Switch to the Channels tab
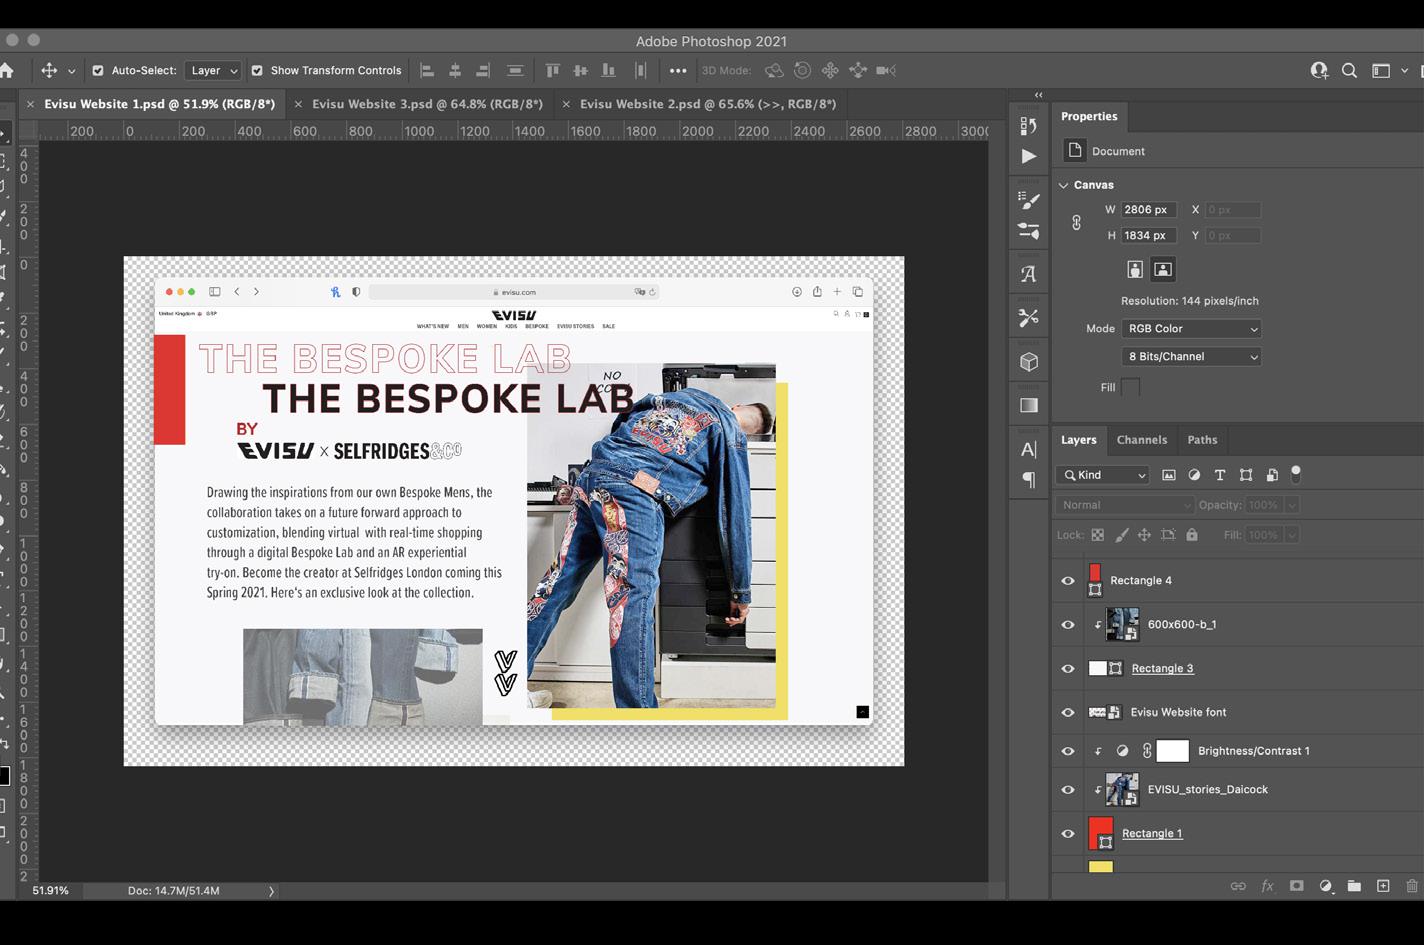1424x945 pixels. point(1142,440)
